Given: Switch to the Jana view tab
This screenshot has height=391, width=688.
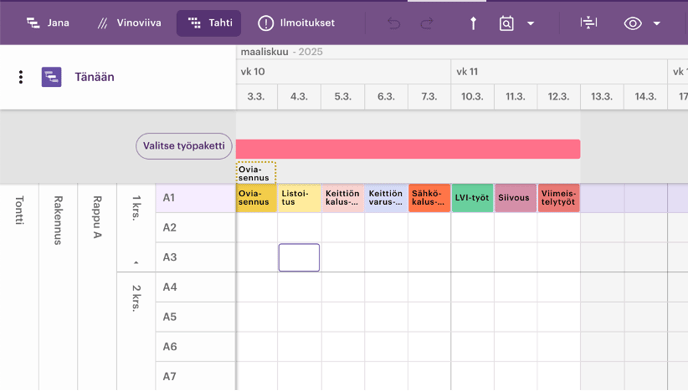Looking at the screenshot, I should pos(48,23).
